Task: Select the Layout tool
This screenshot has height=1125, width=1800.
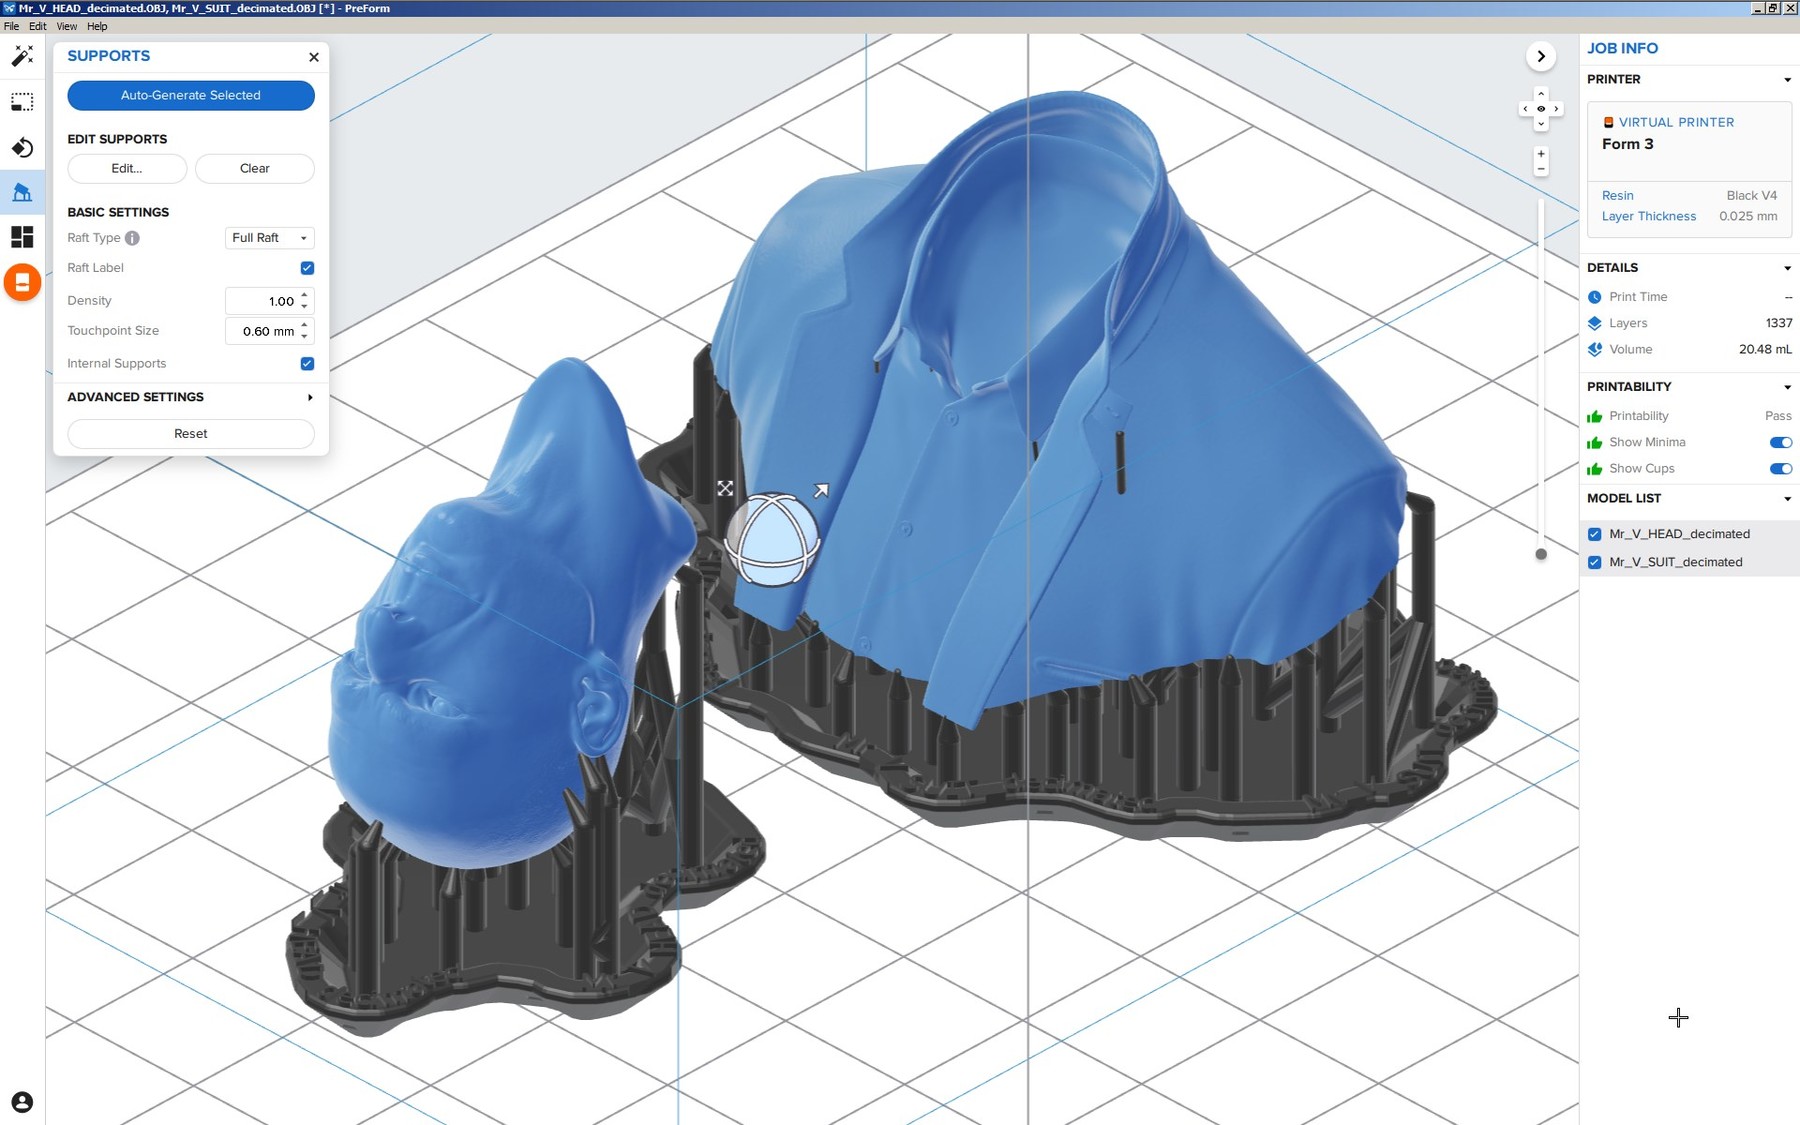Action: pyautogui.click(x=22, y=237)
